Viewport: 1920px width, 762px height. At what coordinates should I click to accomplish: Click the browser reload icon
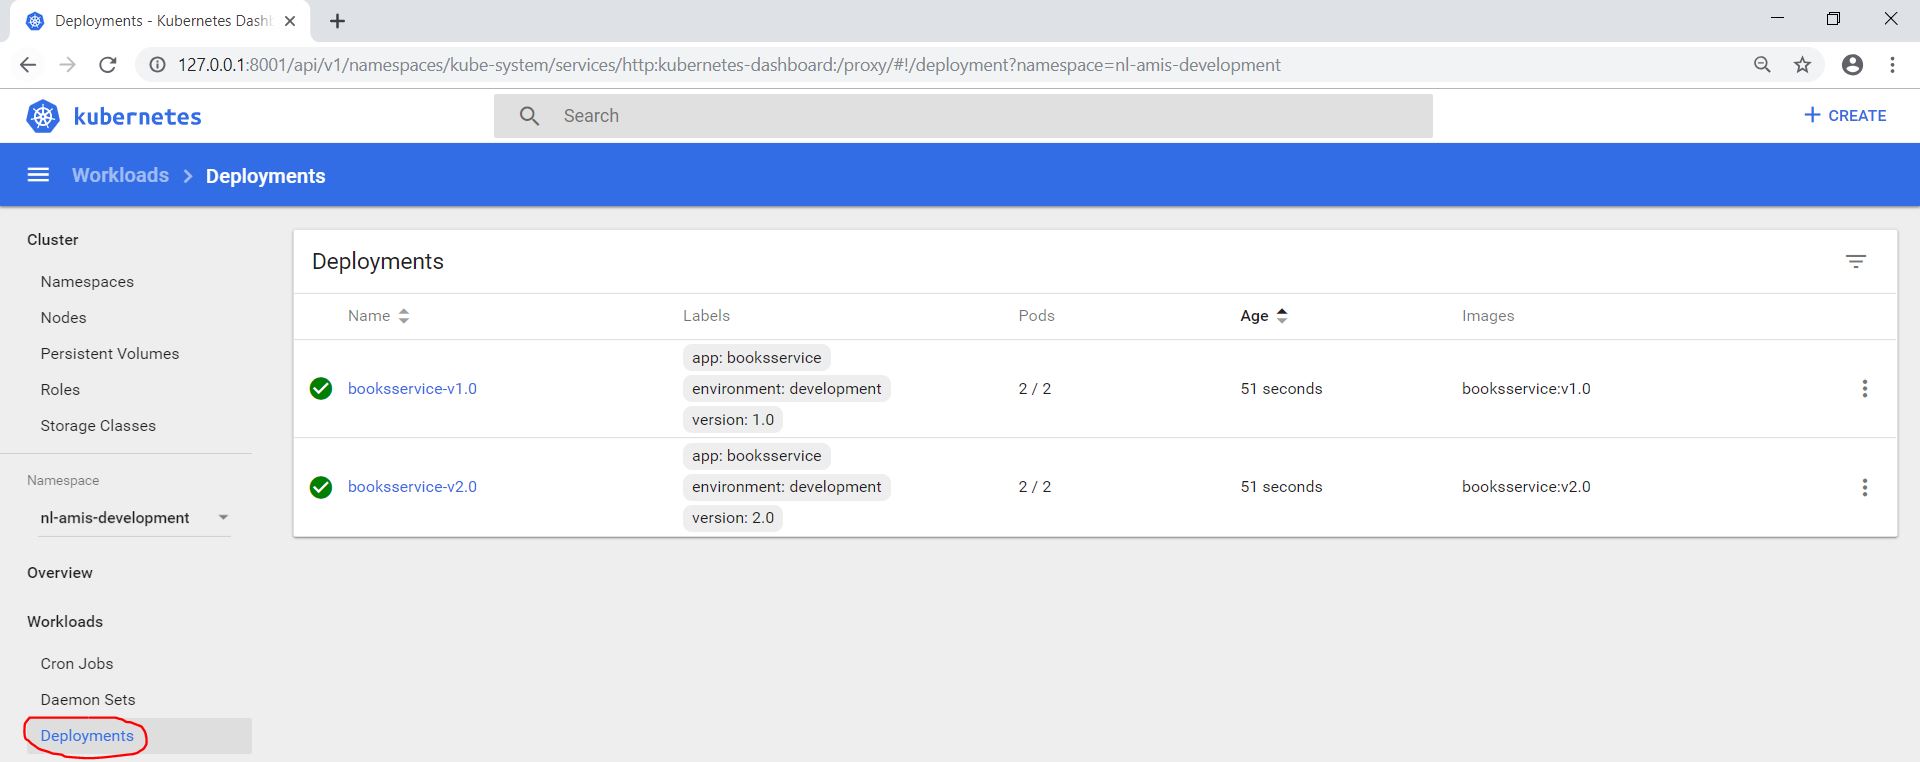point(108,65)
